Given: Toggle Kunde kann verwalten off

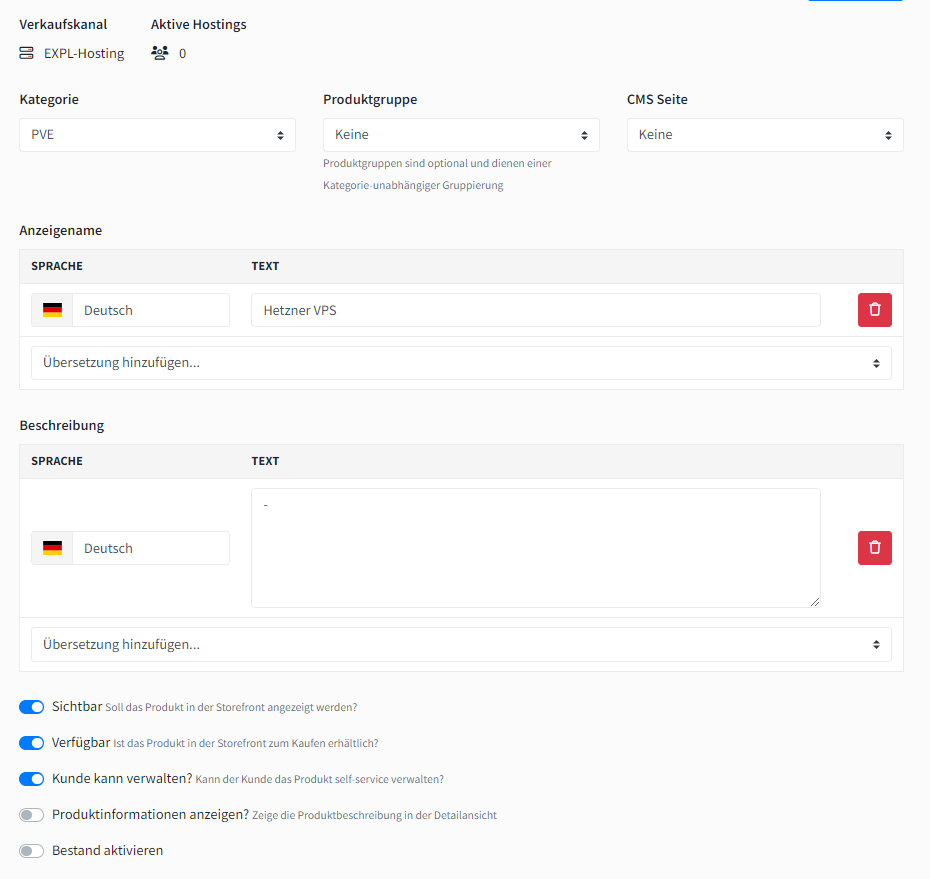Looking at the screenshot, I should click(x=32, y=779).
